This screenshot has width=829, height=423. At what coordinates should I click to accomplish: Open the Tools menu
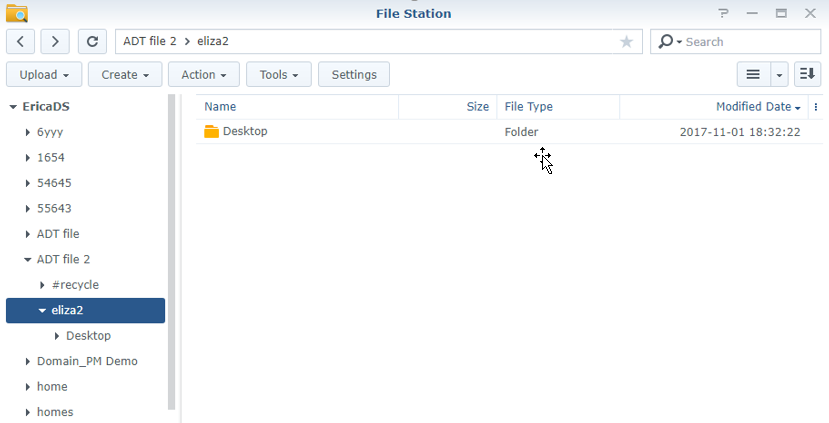point(279,75)
